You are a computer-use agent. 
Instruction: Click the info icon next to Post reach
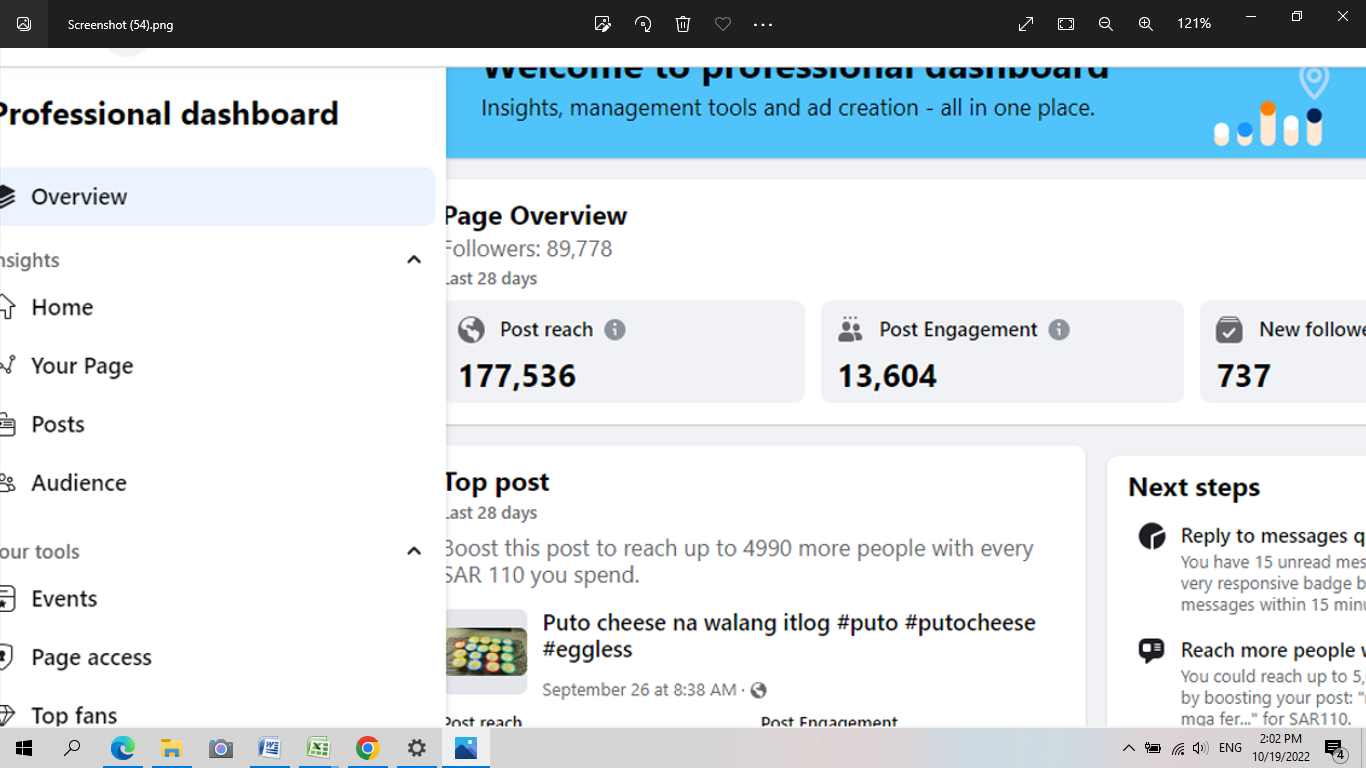(615, 329)
